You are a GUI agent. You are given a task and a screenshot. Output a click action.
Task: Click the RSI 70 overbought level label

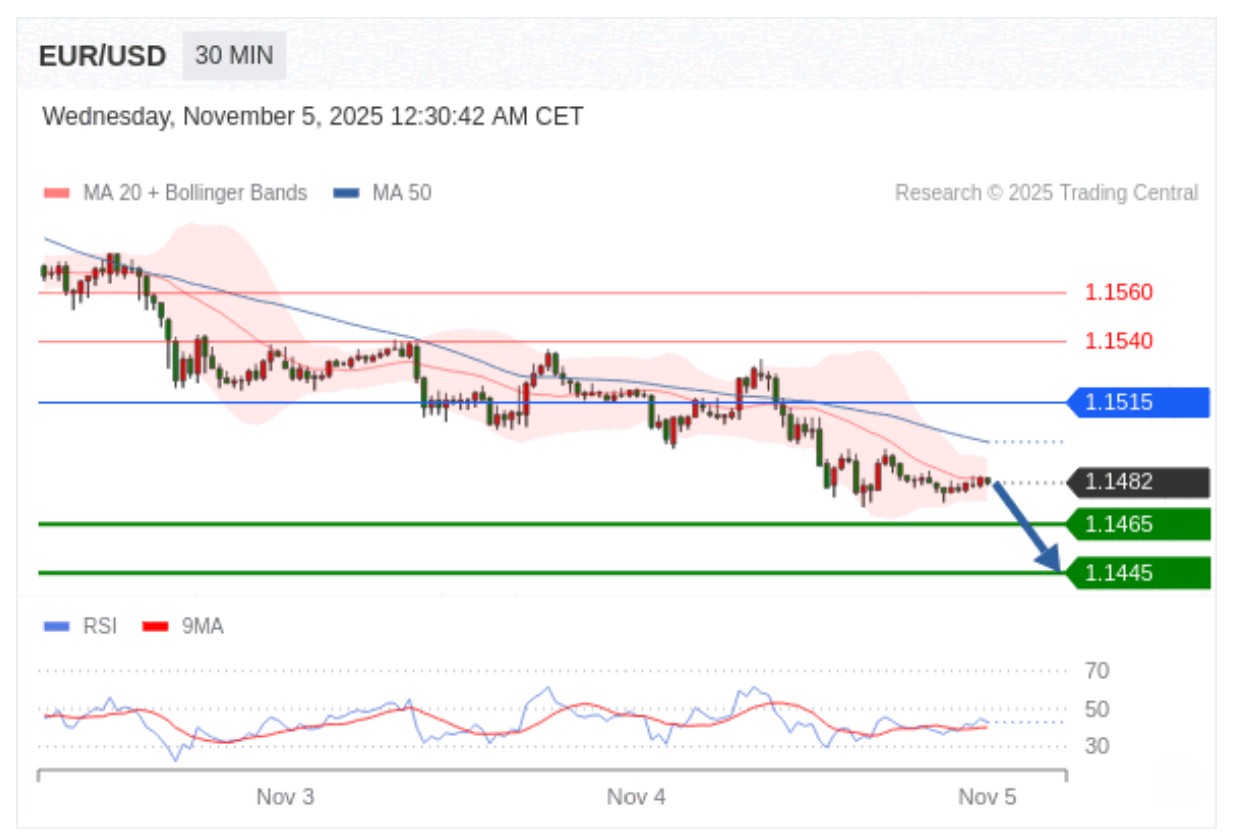point(1097,671)
